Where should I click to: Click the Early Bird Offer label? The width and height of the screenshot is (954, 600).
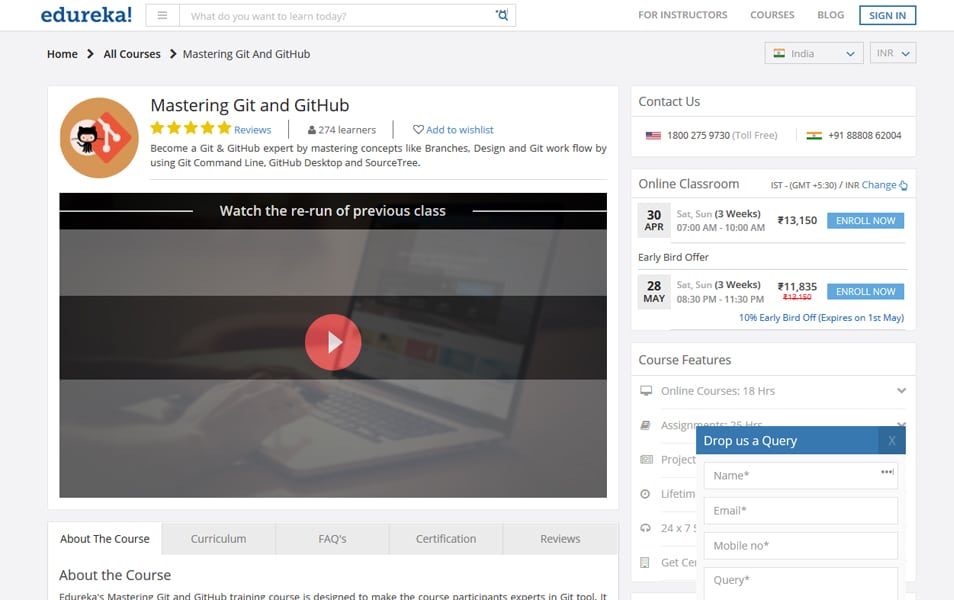click(x=673, y=257)
